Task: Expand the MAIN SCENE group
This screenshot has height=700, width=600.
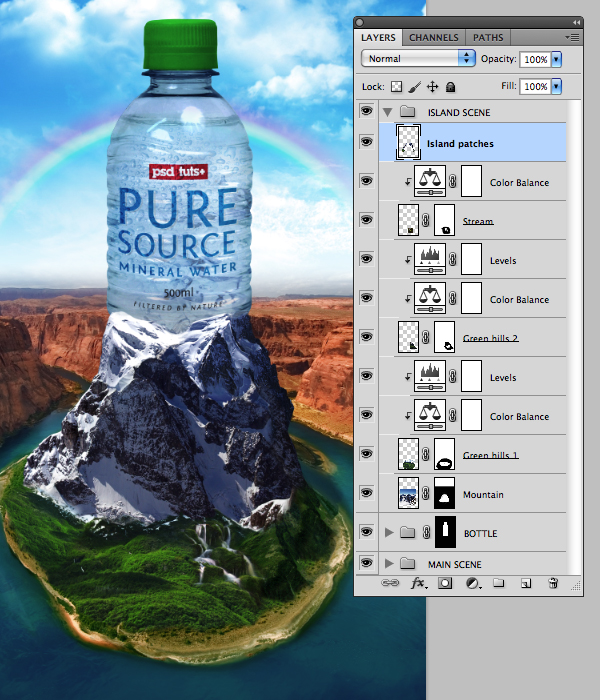Action: 389,563
